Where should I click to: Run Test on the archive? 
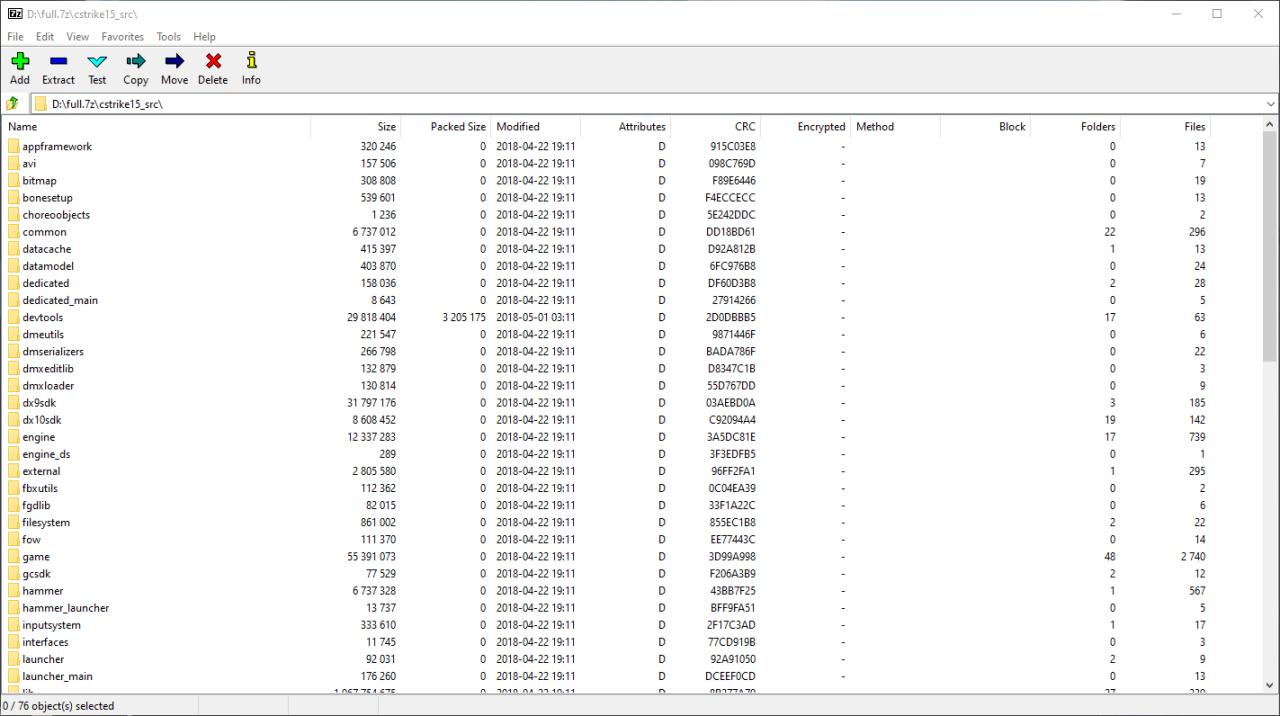tap(97, 62)
